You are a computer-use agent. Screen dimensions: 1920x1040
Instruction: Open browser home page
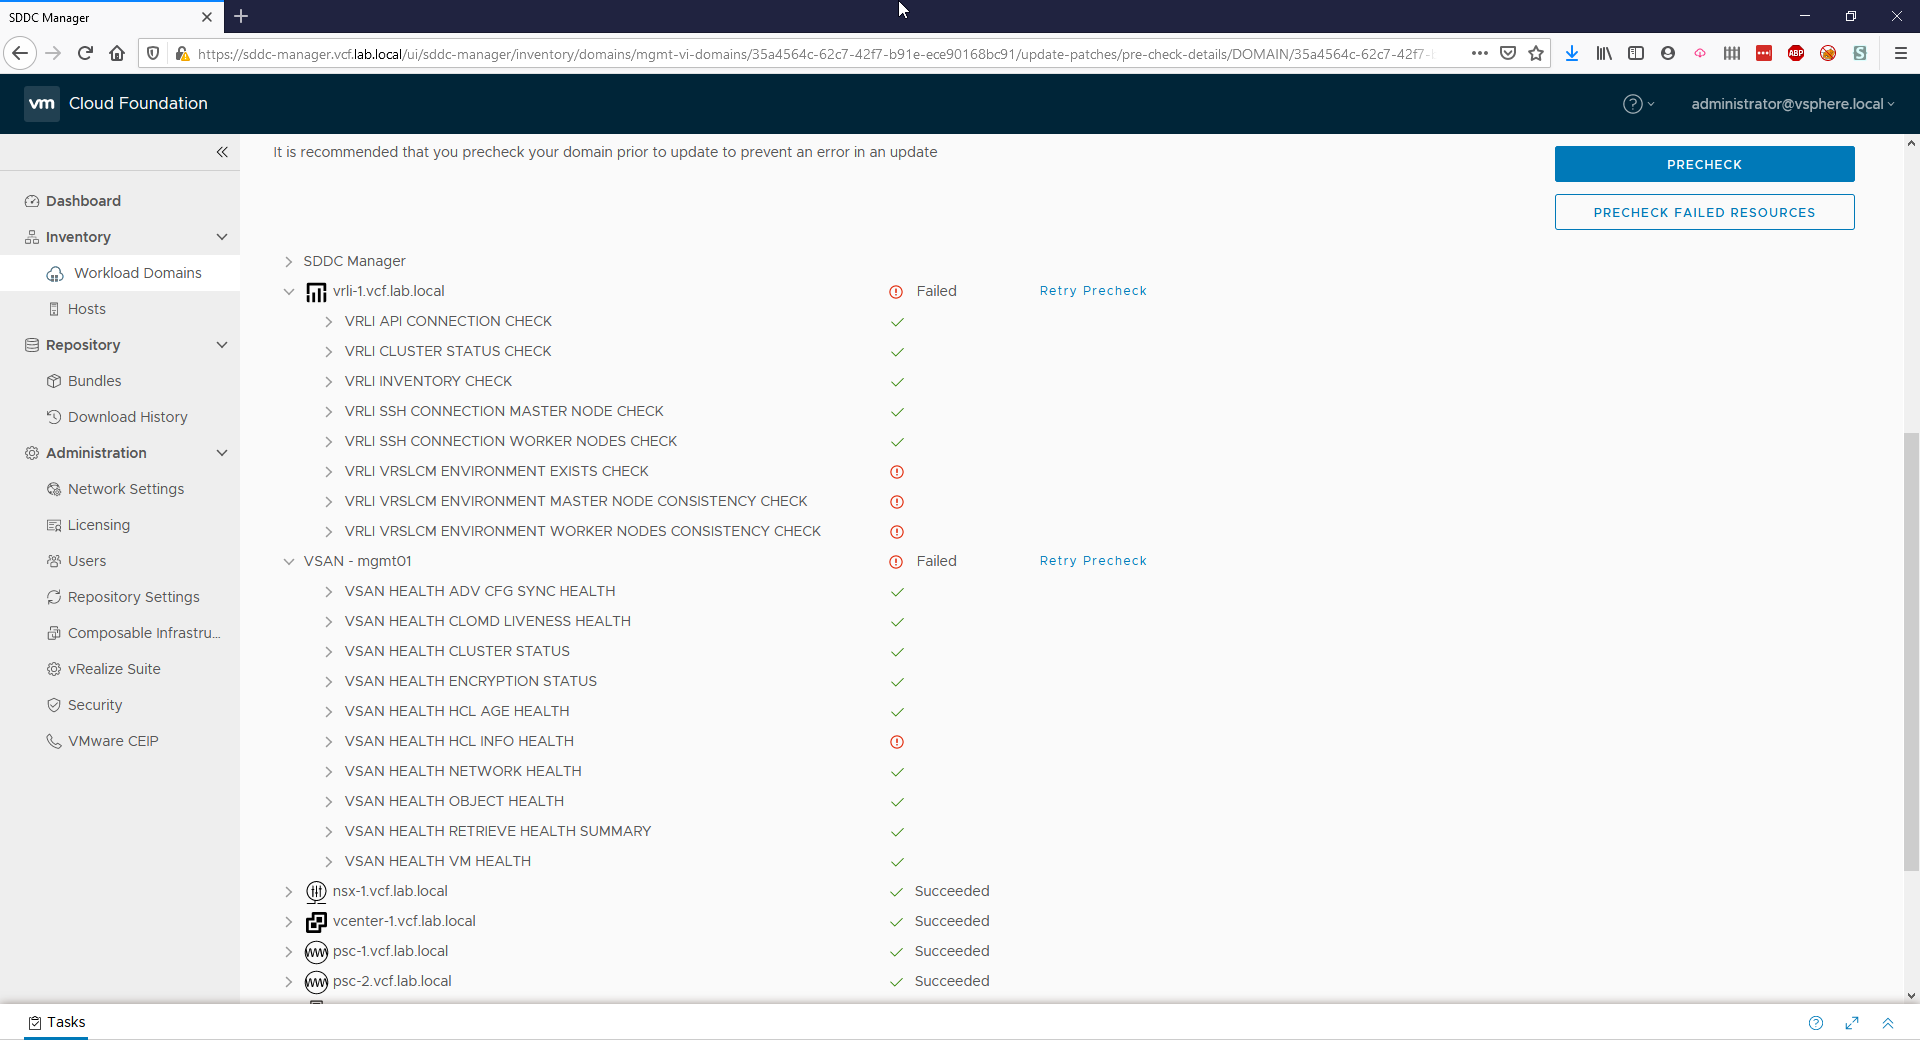[x=117, y=53]
